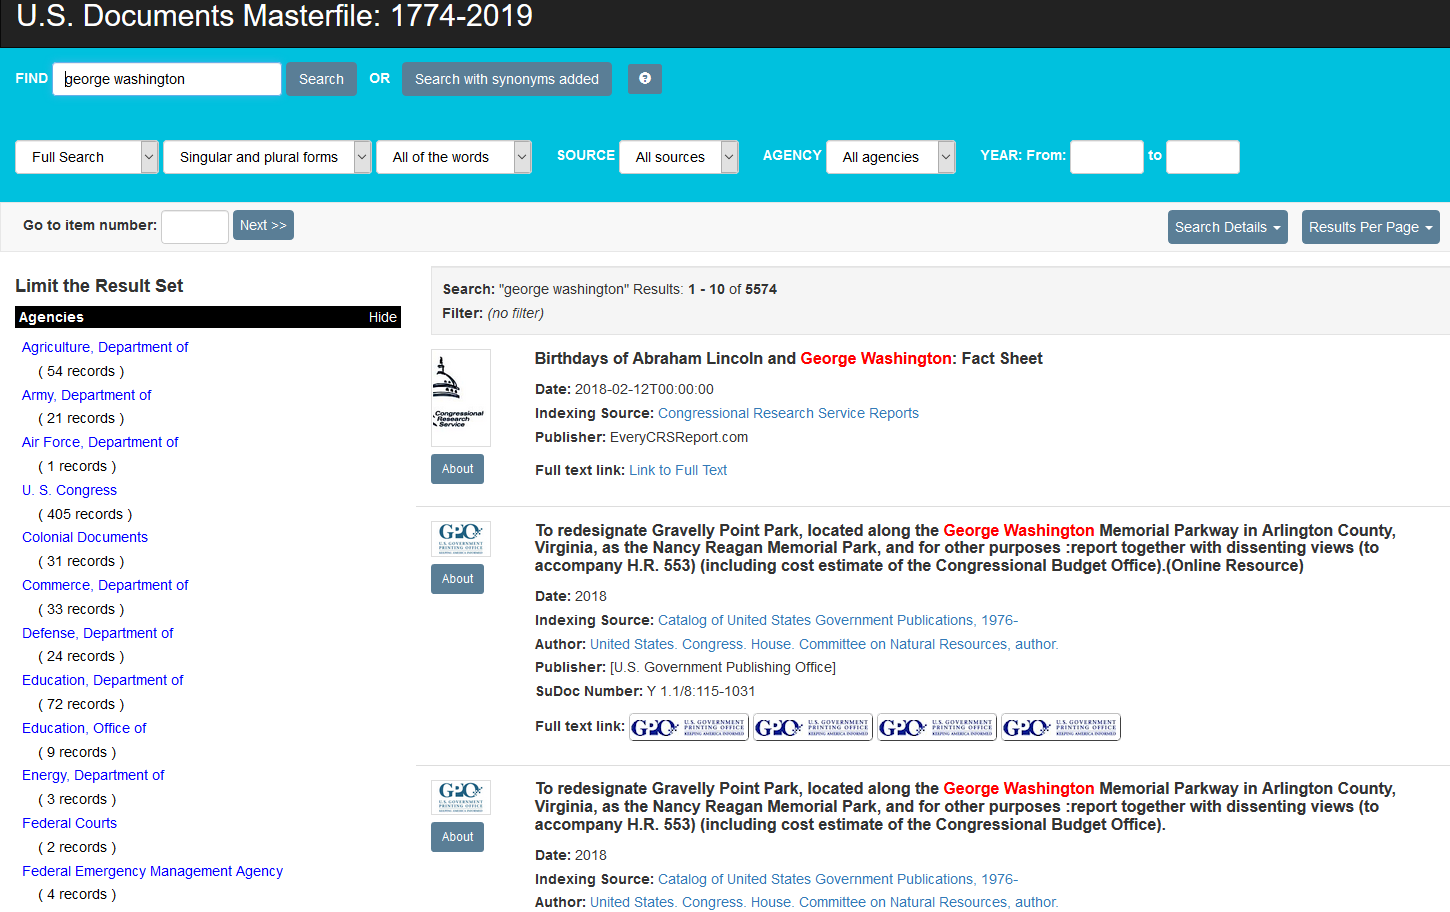
Task: Filter by Federal Courts
Action: (69, 823)
